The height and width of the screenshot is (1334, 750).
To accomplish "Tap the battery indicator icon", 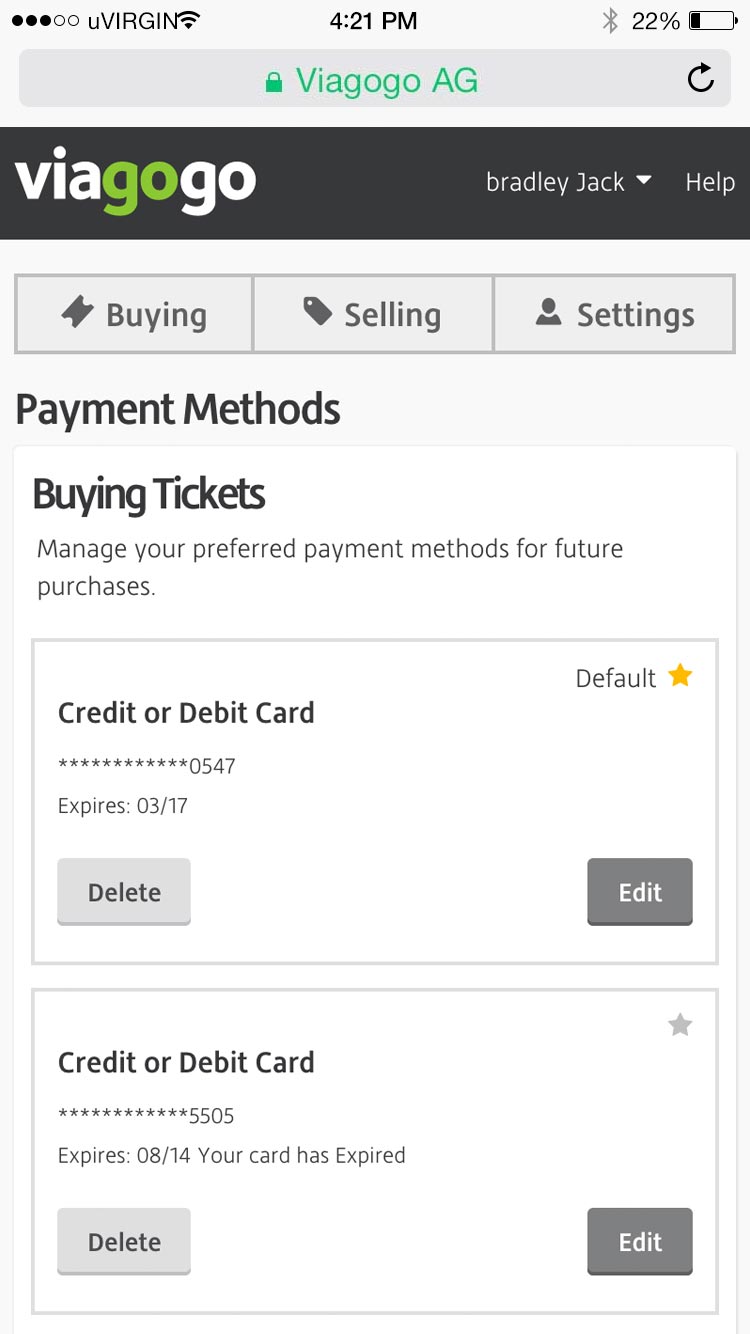I will 712,20.
